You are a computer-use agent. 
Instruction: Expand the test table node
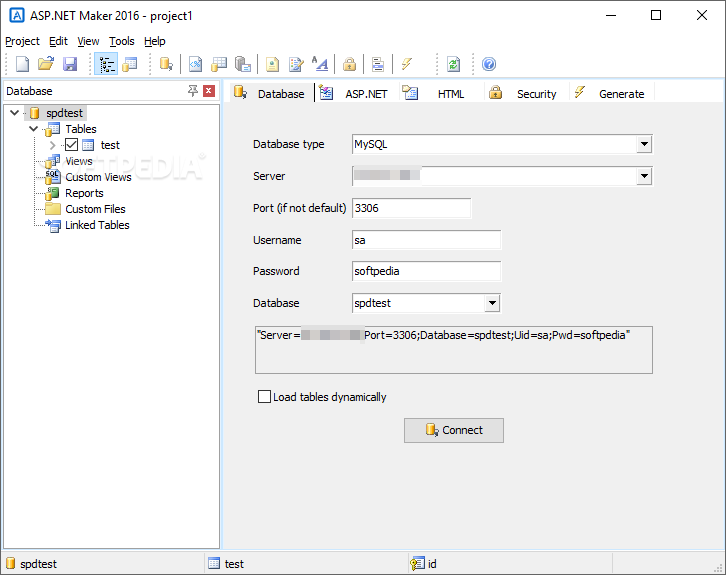click(x=52, y=145)
